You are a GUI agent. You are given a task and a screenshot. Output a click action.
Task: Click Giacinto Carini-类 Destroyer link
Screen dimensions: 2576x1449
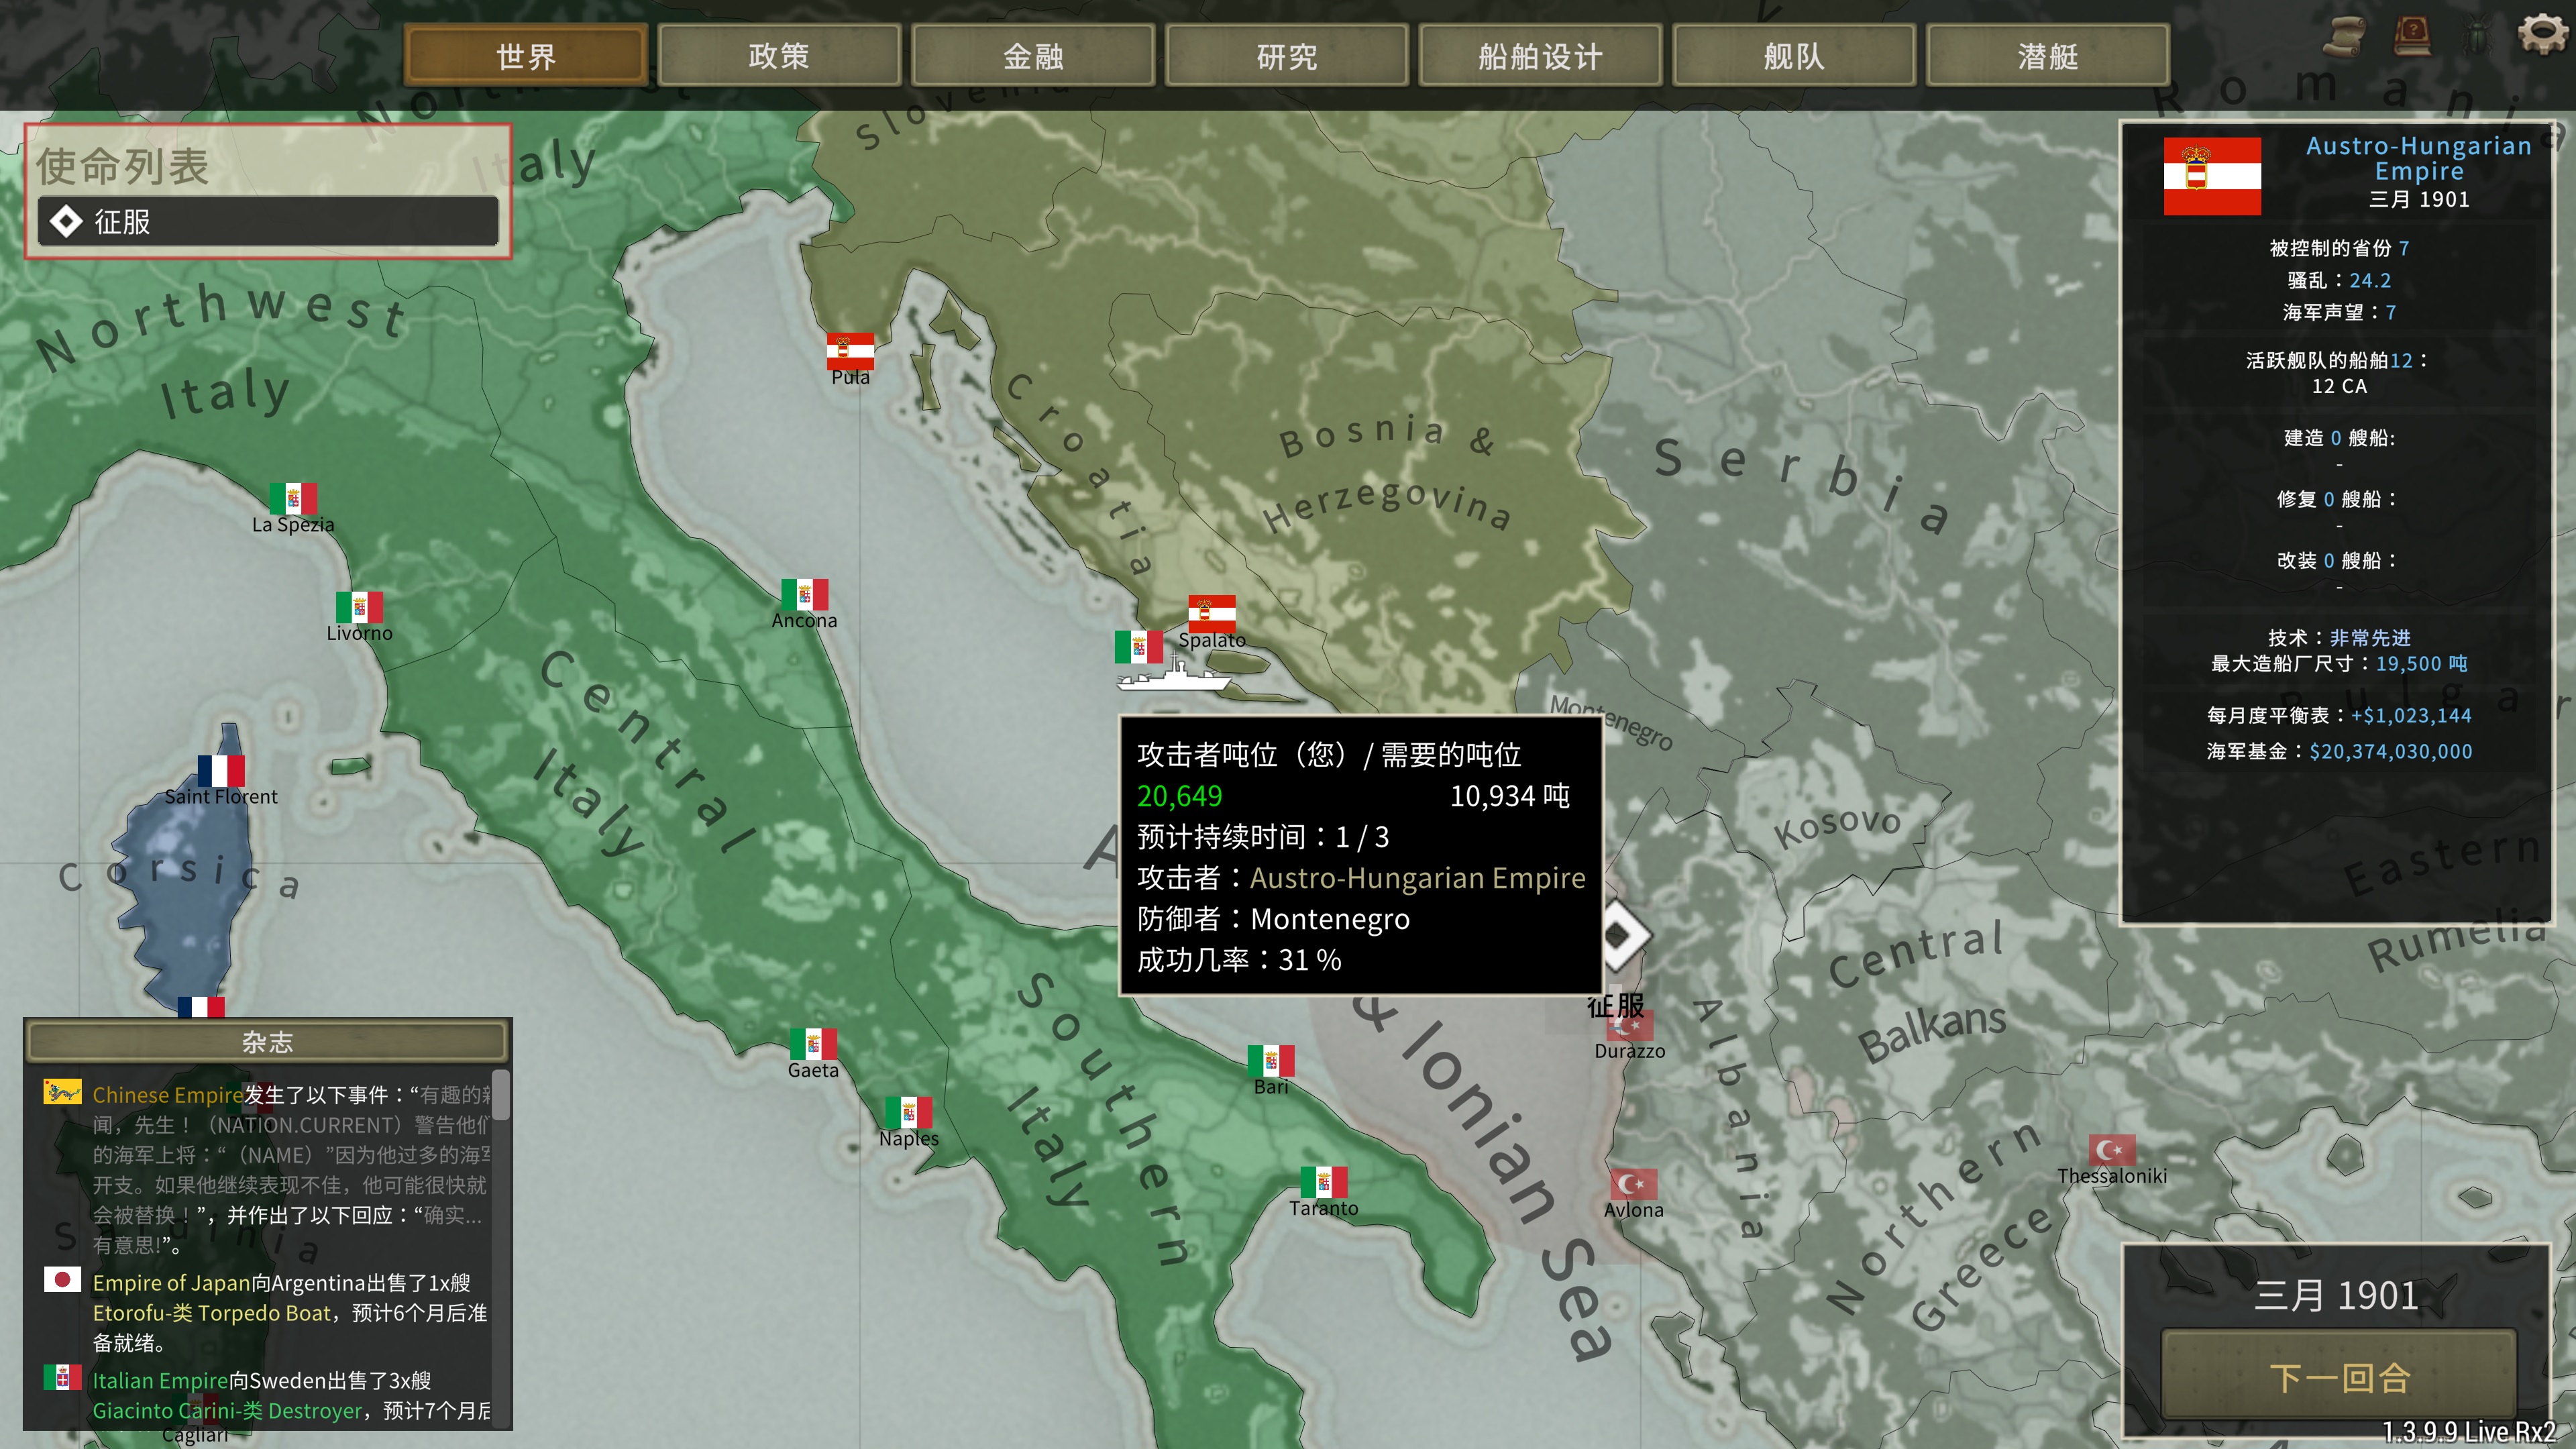click(227, 1411)
